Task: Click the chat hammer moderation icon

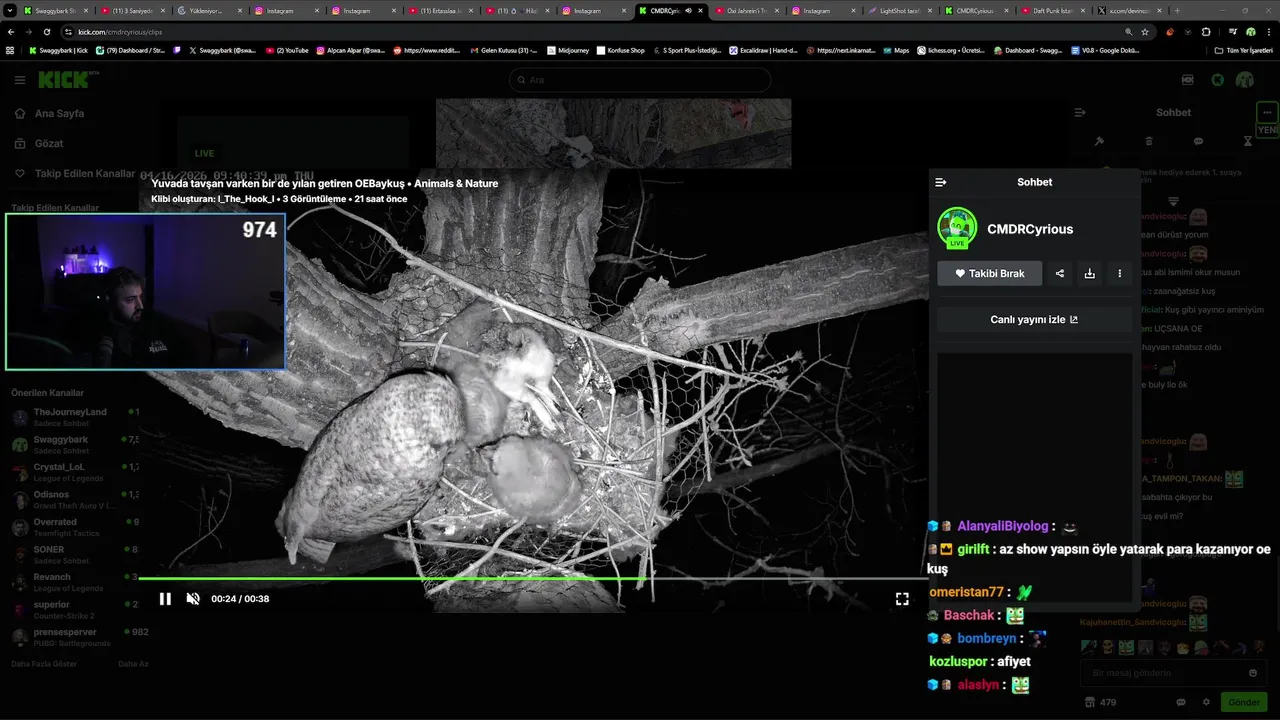Action: pos(1099,141)
